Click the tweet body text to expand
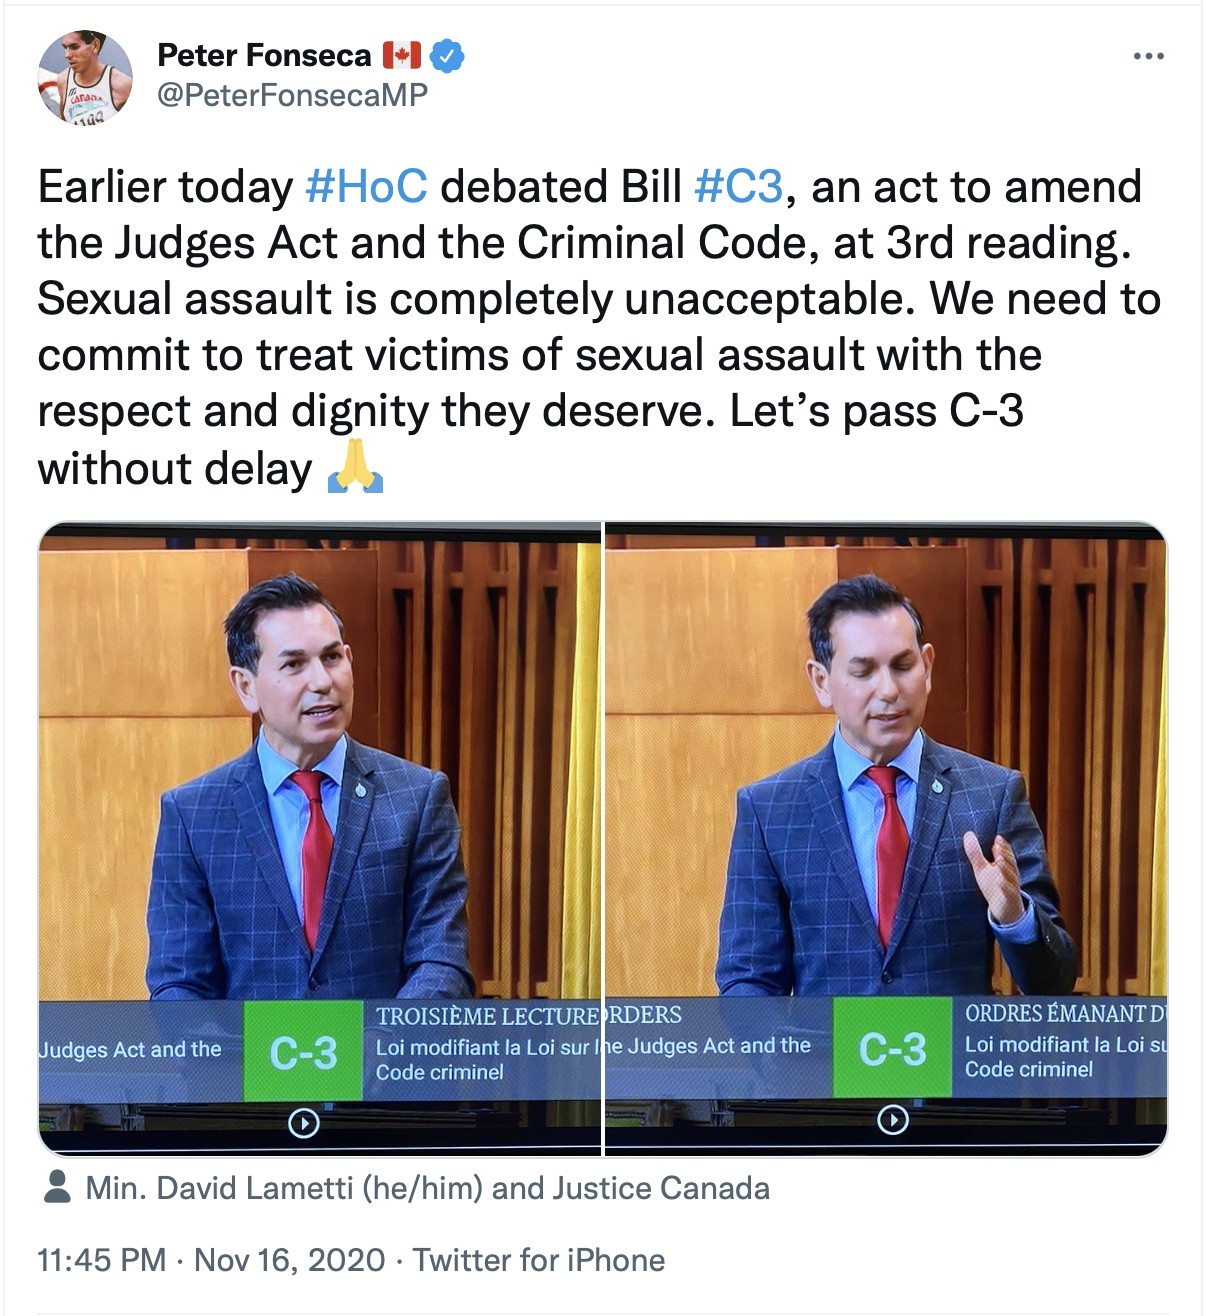 600,327
